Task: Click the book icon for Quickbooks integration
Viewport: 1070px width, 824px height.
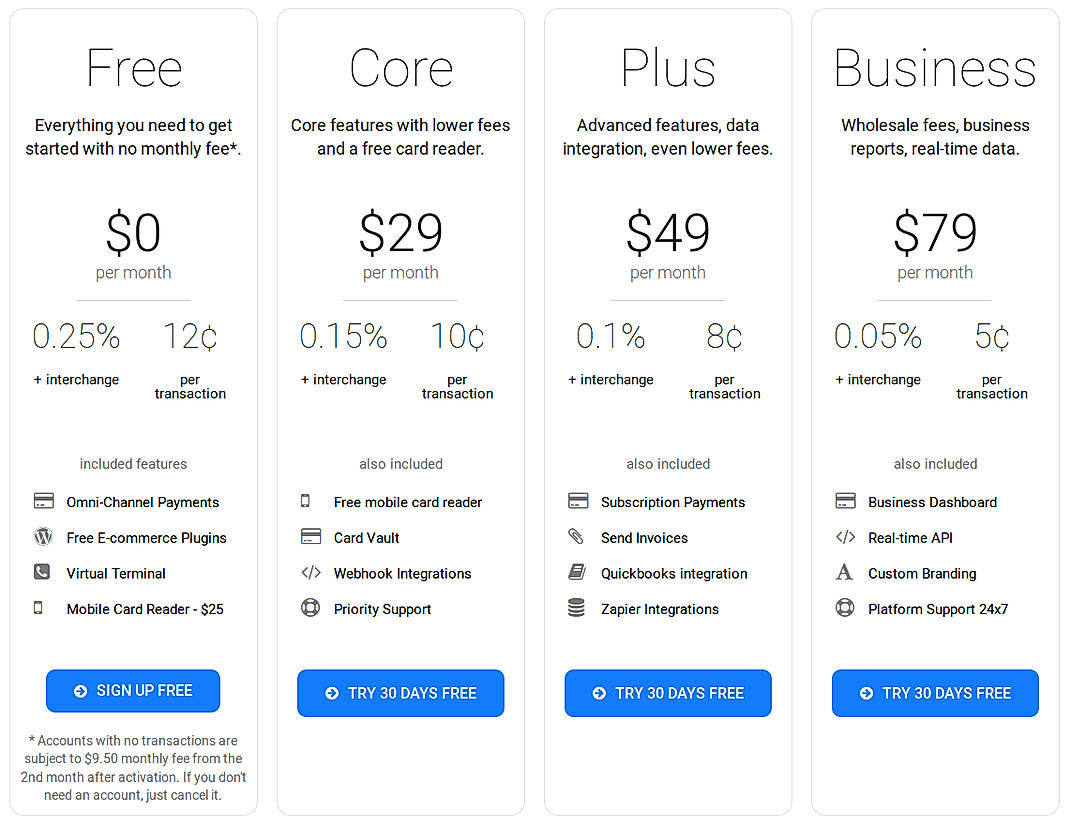Action: 577,573
